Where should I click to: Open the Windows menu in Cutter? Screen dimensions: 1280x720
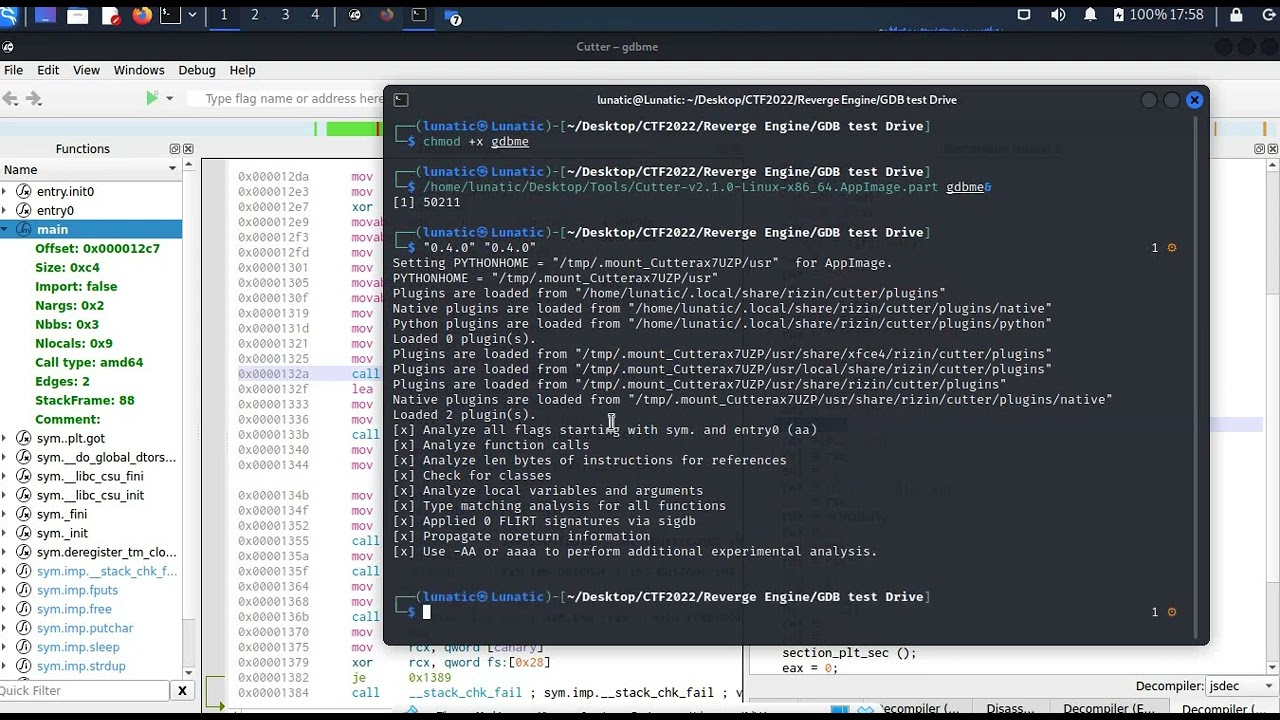point(139,70)
